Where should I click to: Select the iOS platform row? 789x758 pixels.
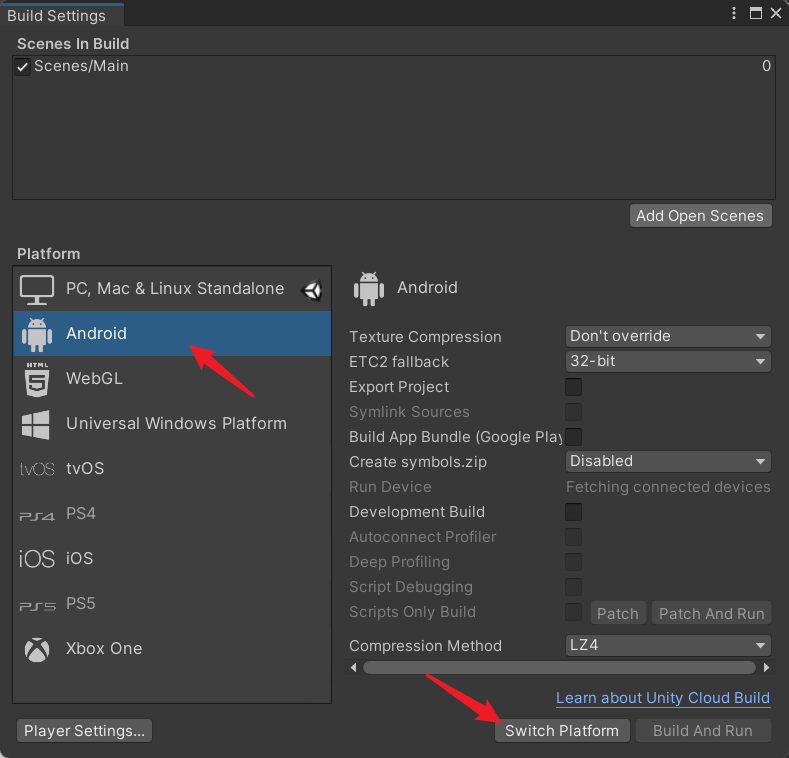pos(172,559)
